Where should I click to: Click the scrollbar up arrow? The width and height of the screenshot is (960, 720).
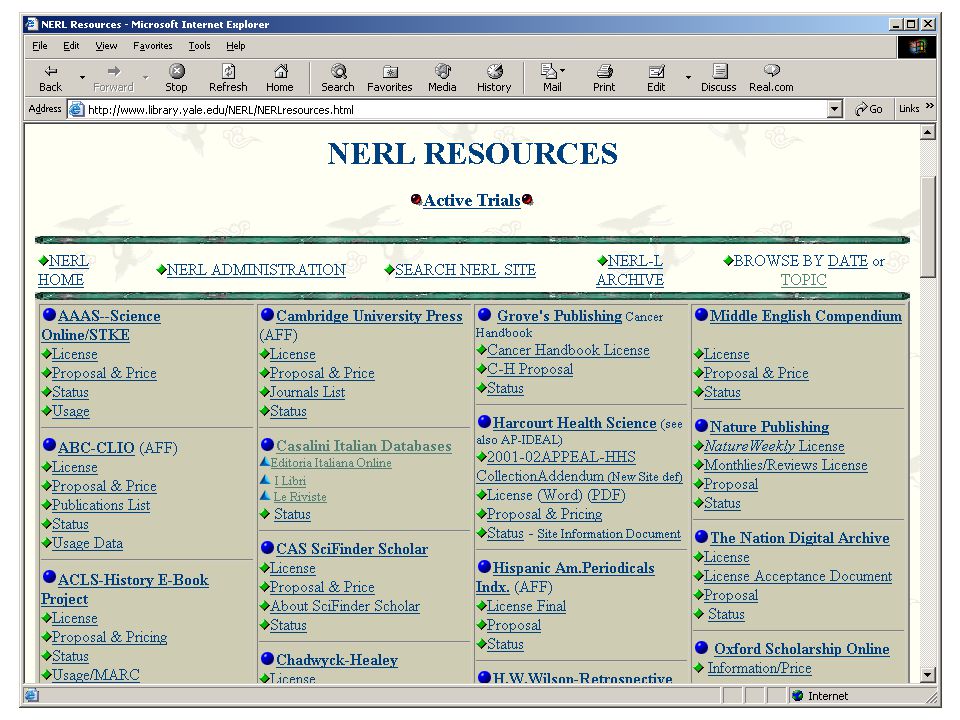pos(928,132)
